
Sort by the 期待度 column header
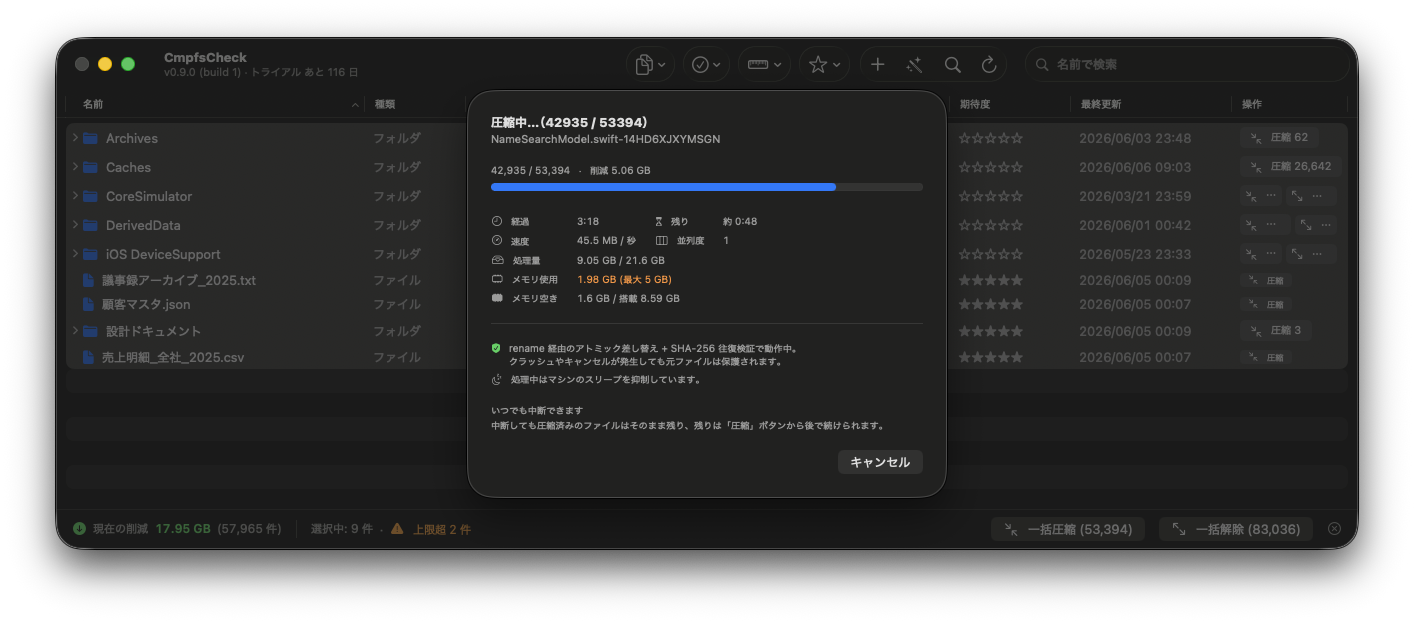(x=975, y=104)
